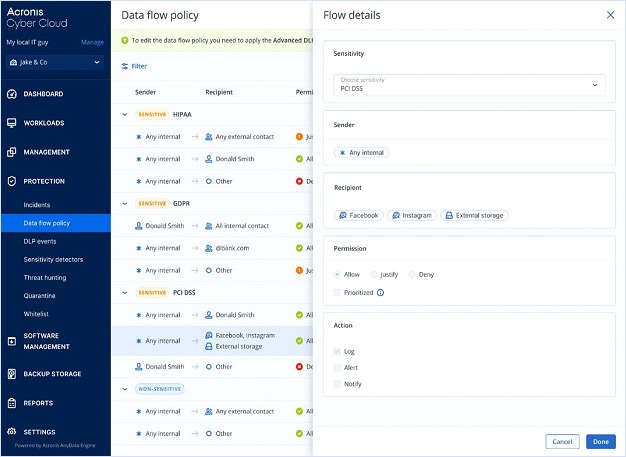This screenshot has width=626, height=457.
Task: Click the Reports chart icon
Action: [x=11, y=403]
